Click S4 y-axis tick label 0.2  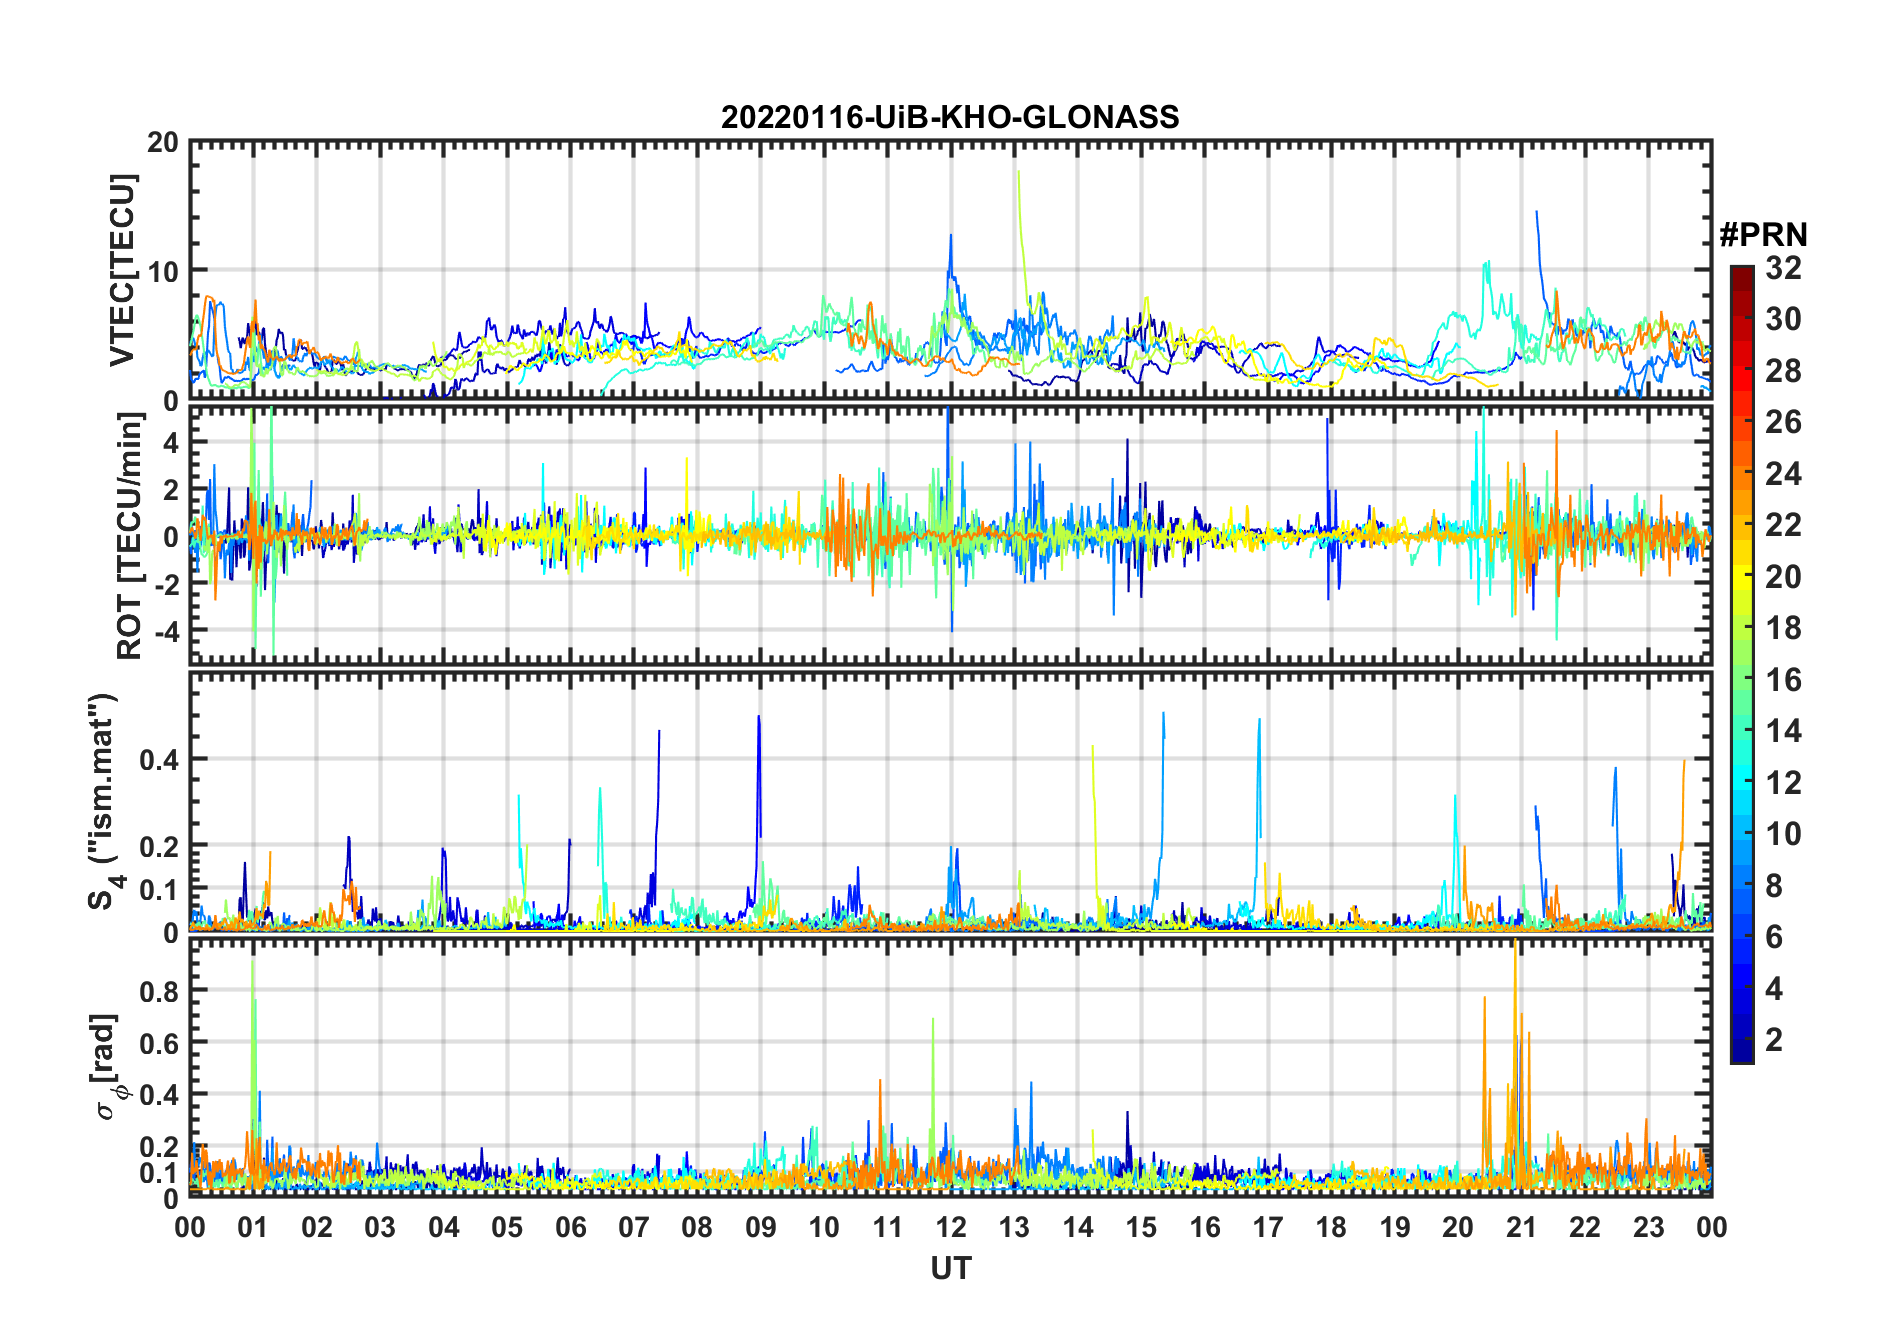click(160, 846)
